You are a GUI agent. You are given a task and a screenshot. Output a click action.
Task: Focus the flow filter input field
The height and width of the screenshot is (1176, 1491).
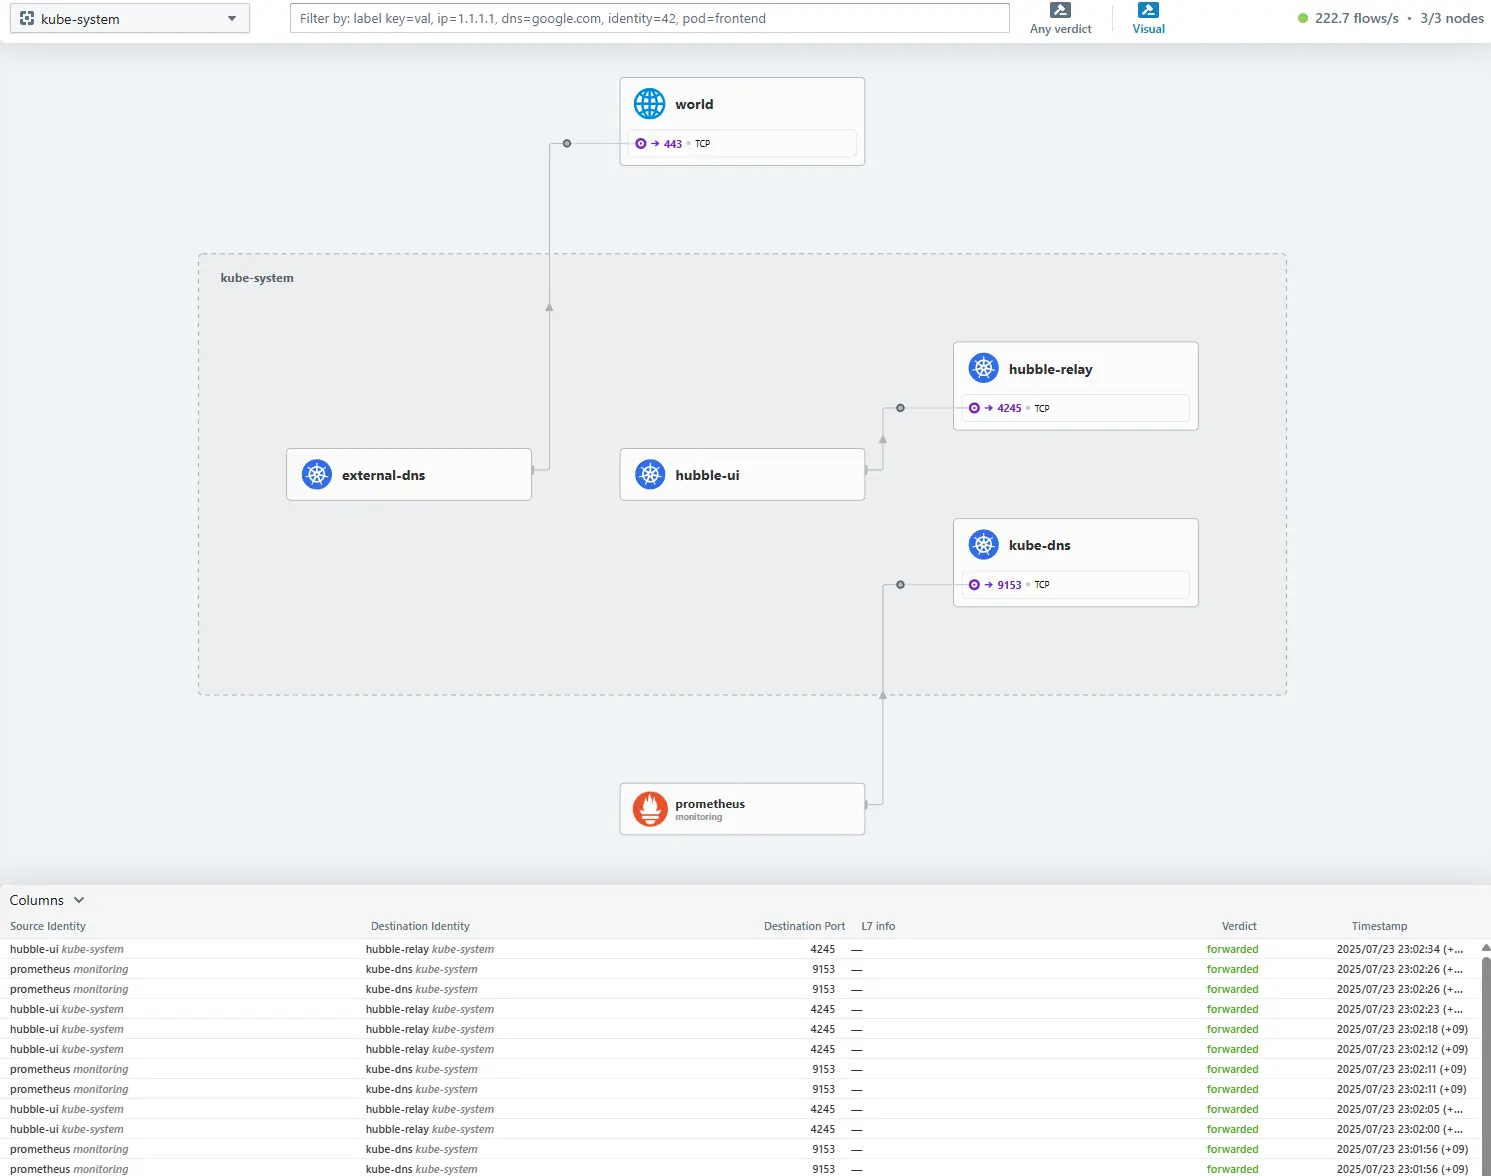coord(650,18)
